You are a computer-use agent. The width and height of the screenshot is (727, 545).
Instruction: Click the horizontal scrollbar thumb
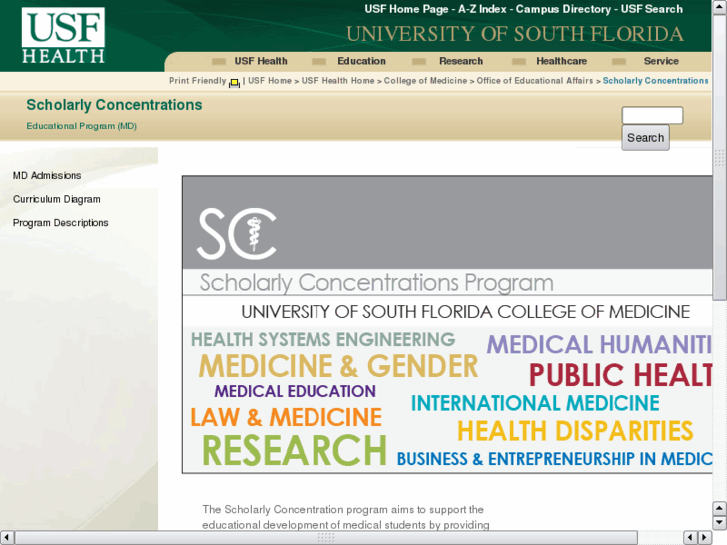(326, 537)
